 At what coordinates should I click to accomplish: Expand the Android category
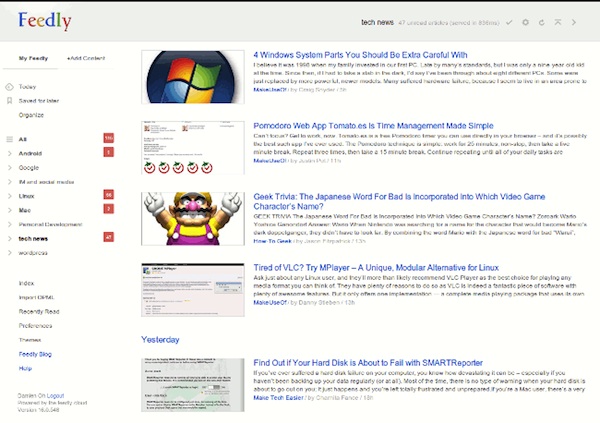click(10, 154)
